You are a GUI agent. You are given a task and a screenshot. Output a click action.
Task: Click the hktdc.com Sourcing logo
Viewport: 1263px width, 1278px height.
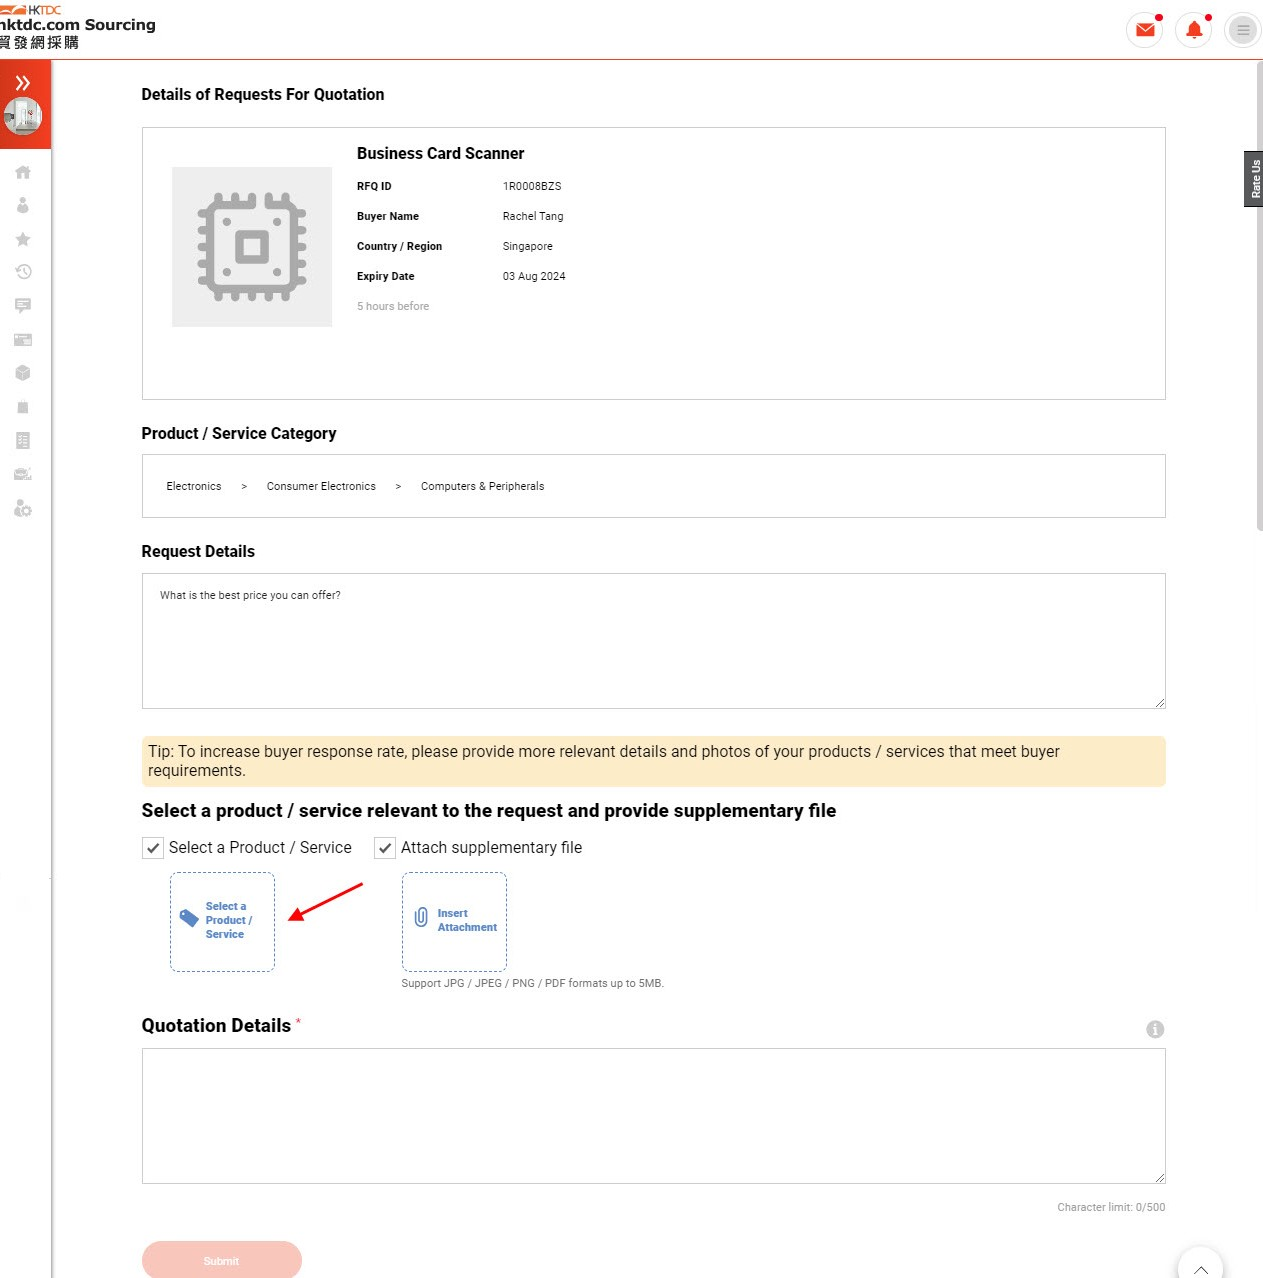tap(78, 27)
